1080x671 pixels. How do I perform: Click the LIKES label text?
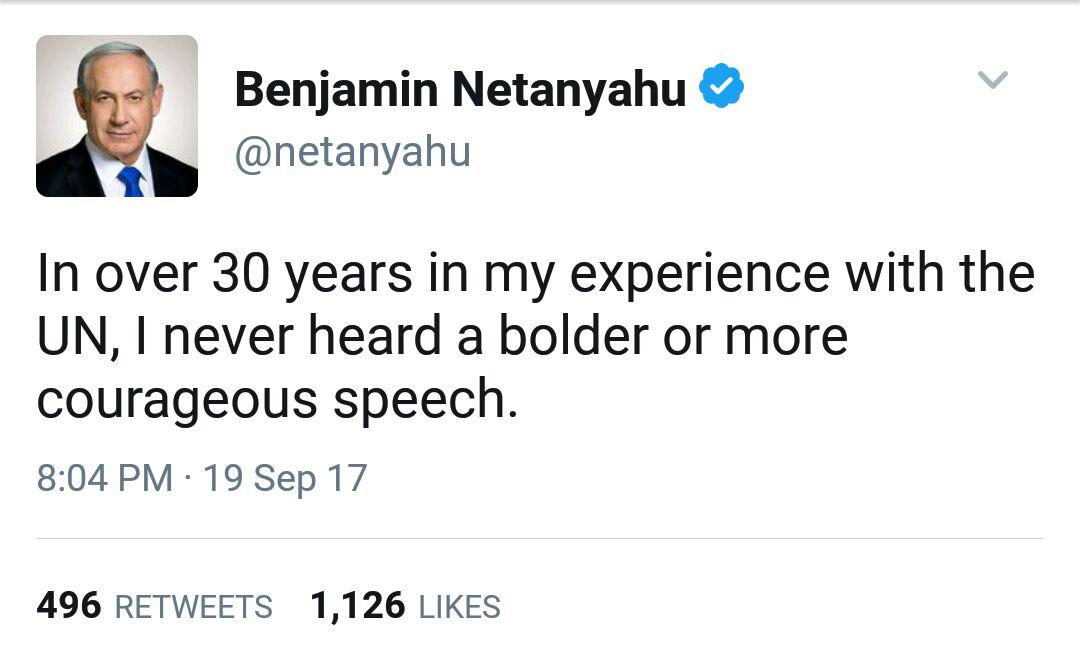[459, 607]
